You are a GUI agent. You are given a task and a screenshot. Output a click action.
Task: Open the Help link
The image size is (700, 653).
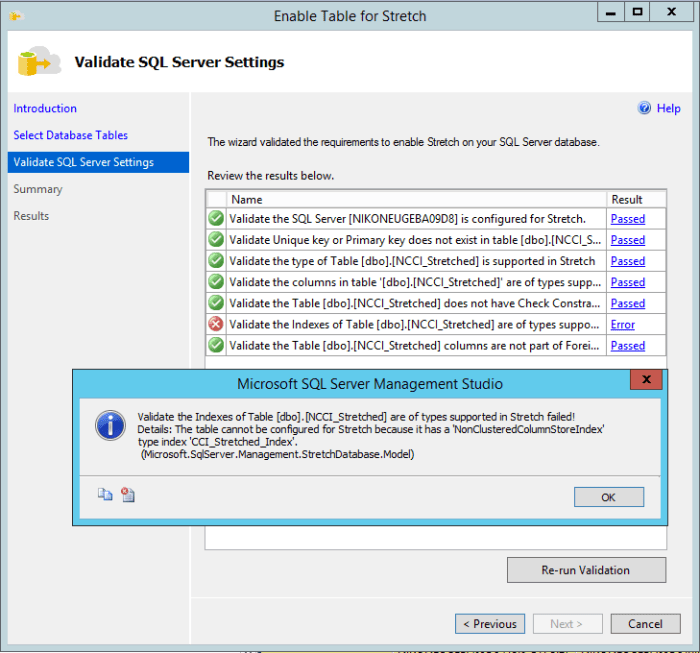click(x=668, y=108)
